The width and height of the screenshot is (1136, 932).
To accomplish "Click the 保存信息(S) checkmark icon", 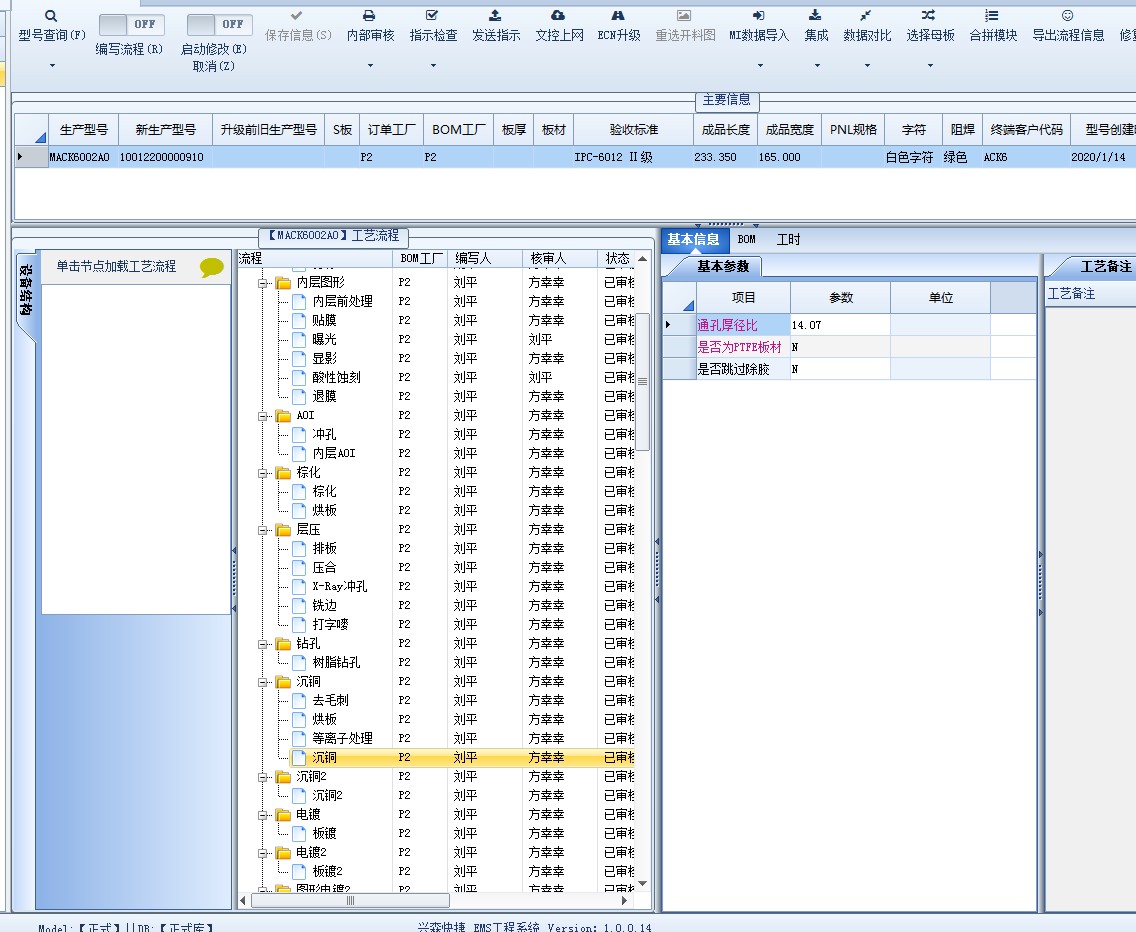I will tap(296, 15).
